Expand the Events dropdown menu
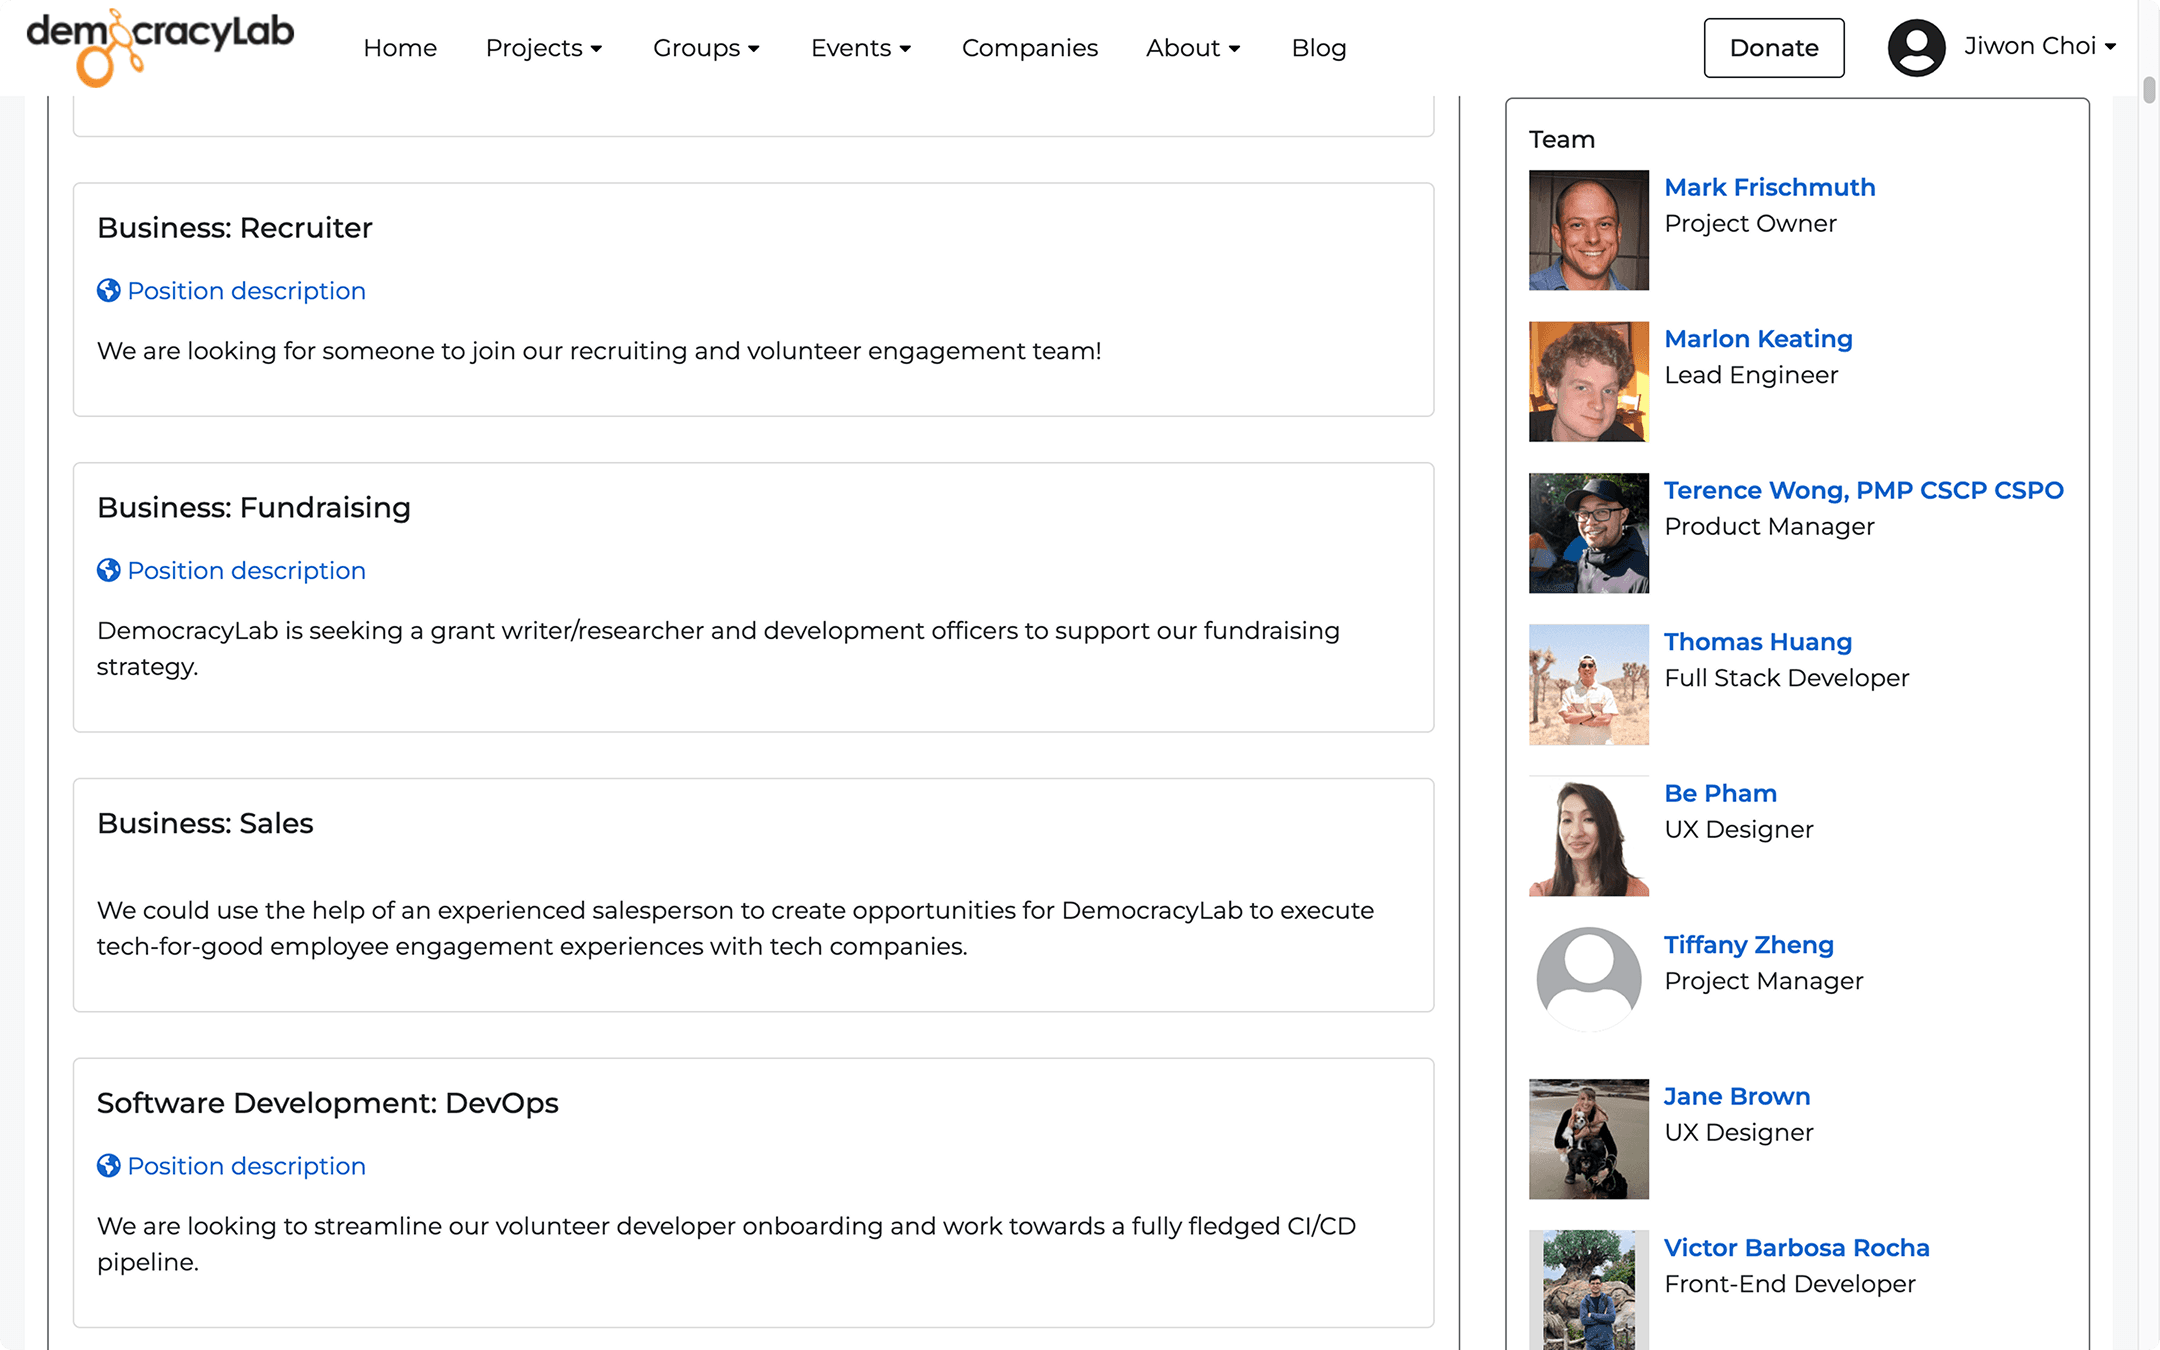 coord(860,48)
